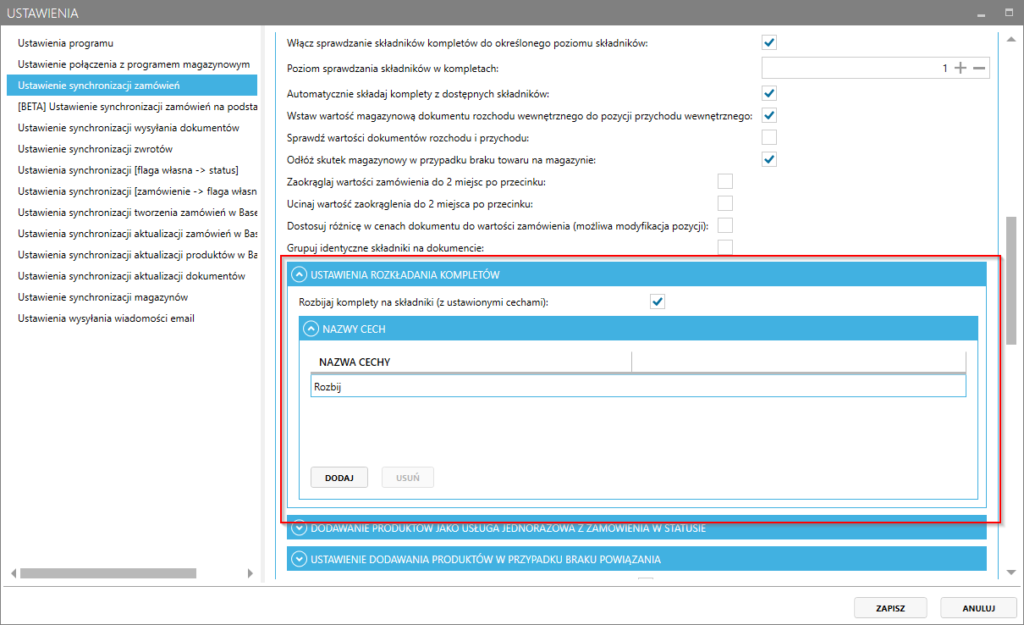Expand Ustawienie dodawania produktów w przypadku braku powiązania

[x=298, y=559]
